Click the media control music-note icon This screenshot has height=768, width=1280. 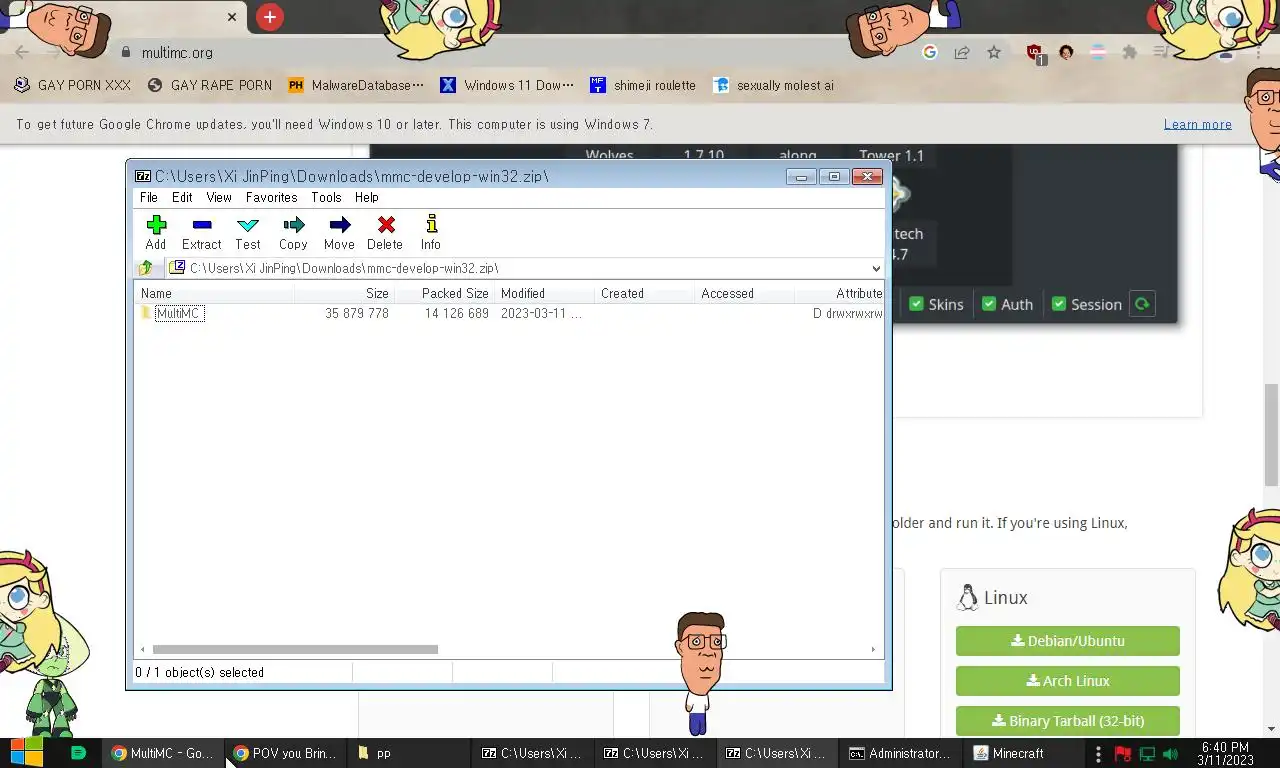(1161, 52)
